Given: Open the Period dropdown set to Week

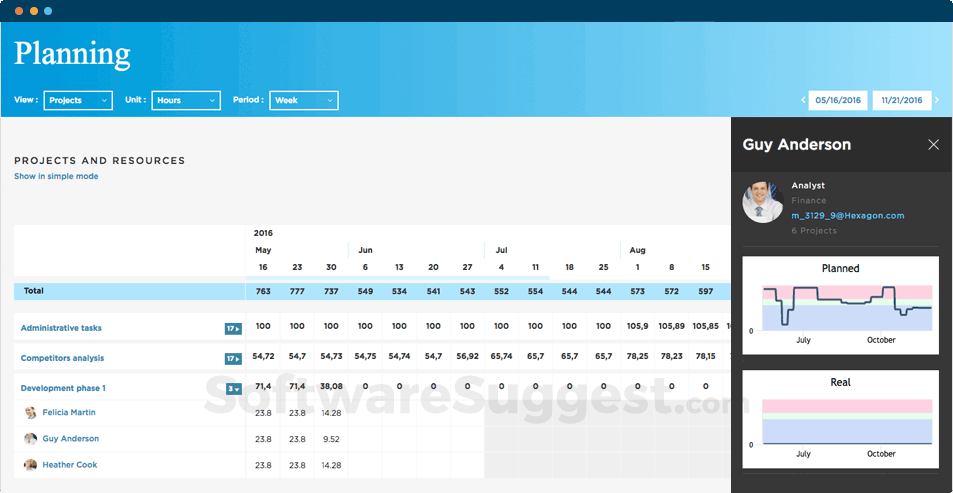Looking at the screenshot, I should coord(303,100).
